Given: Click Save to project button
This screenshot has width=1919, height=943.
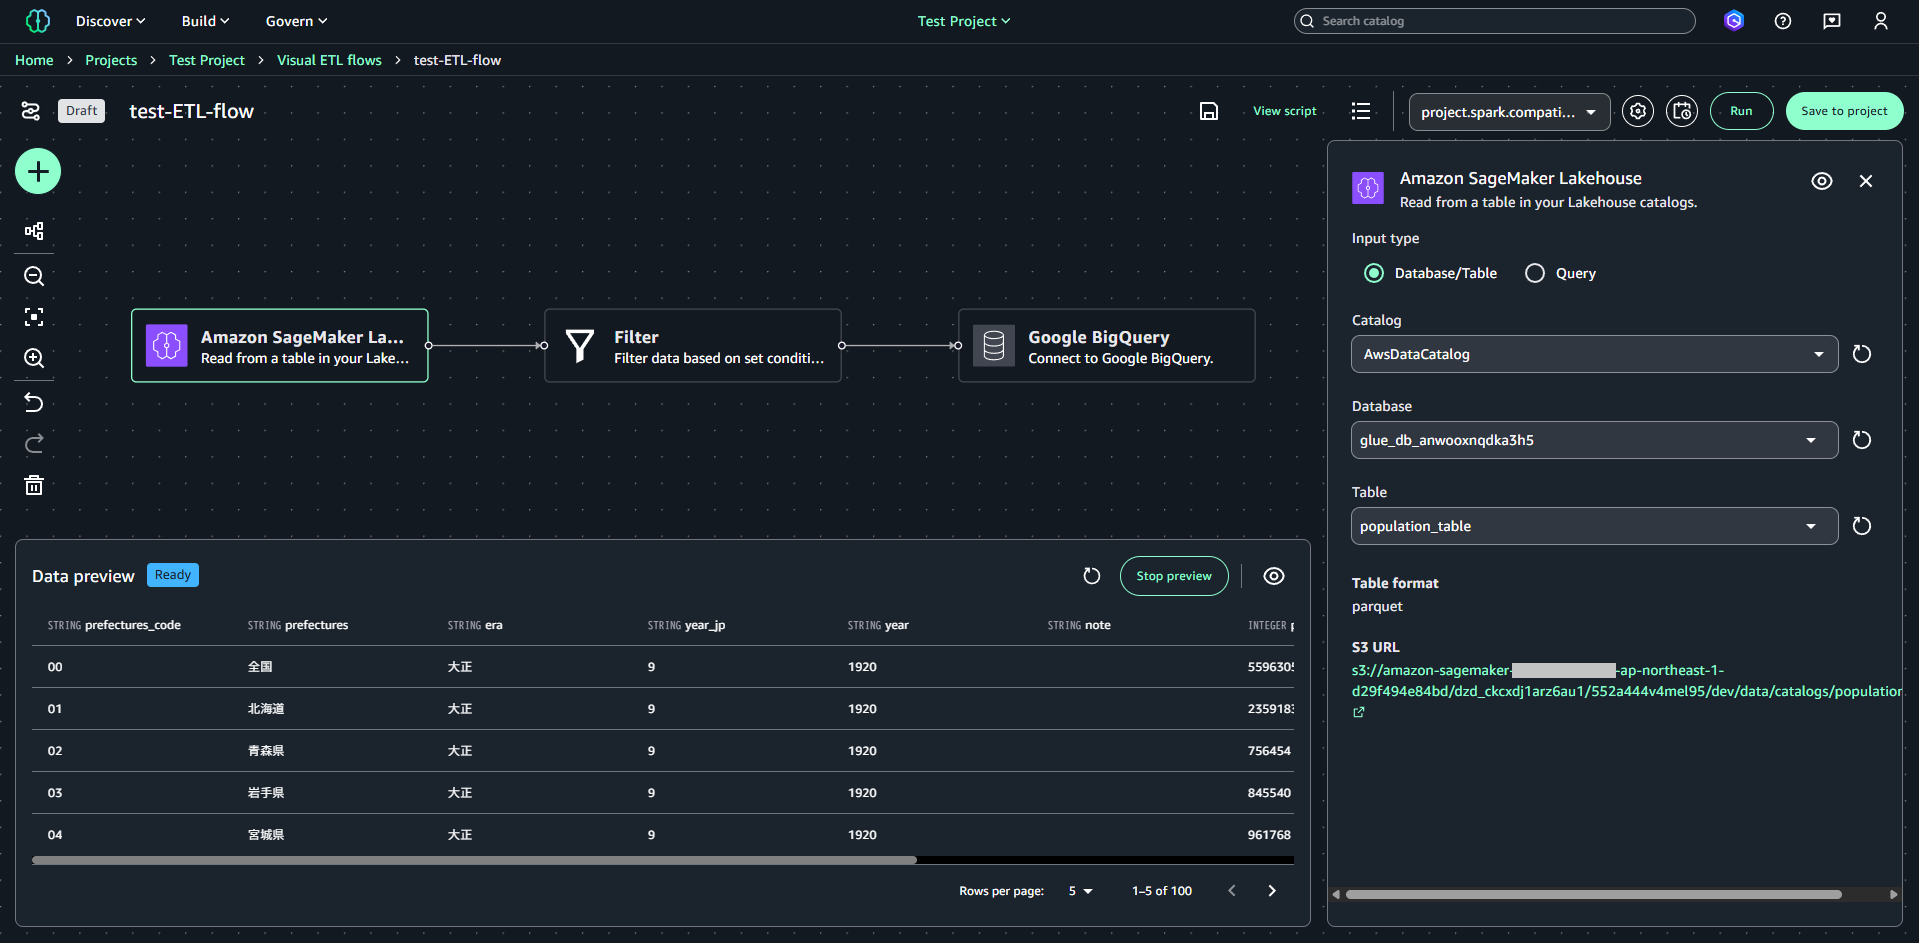Looking at the screenshot, I should 1844,111.
